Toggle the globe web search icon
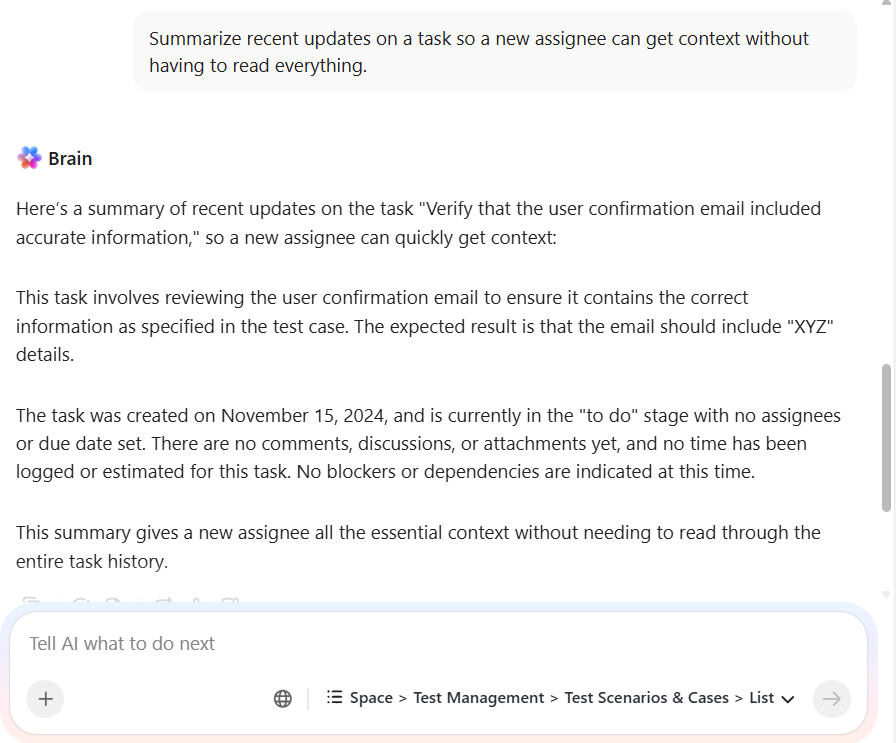The height and width of the screenshot is (743, 896). click(283, 699)
